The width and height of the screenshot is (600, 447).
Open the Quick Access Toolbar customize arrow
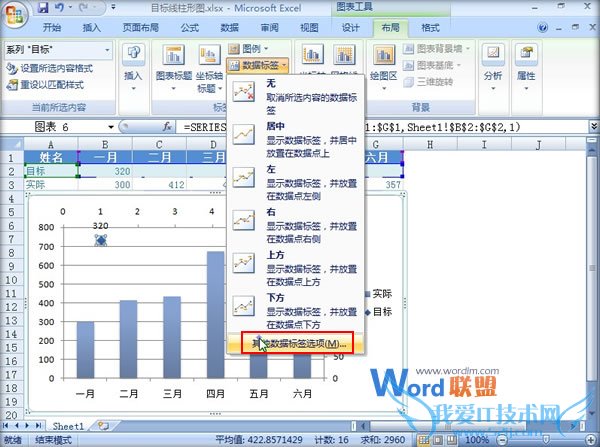[113, 7]
